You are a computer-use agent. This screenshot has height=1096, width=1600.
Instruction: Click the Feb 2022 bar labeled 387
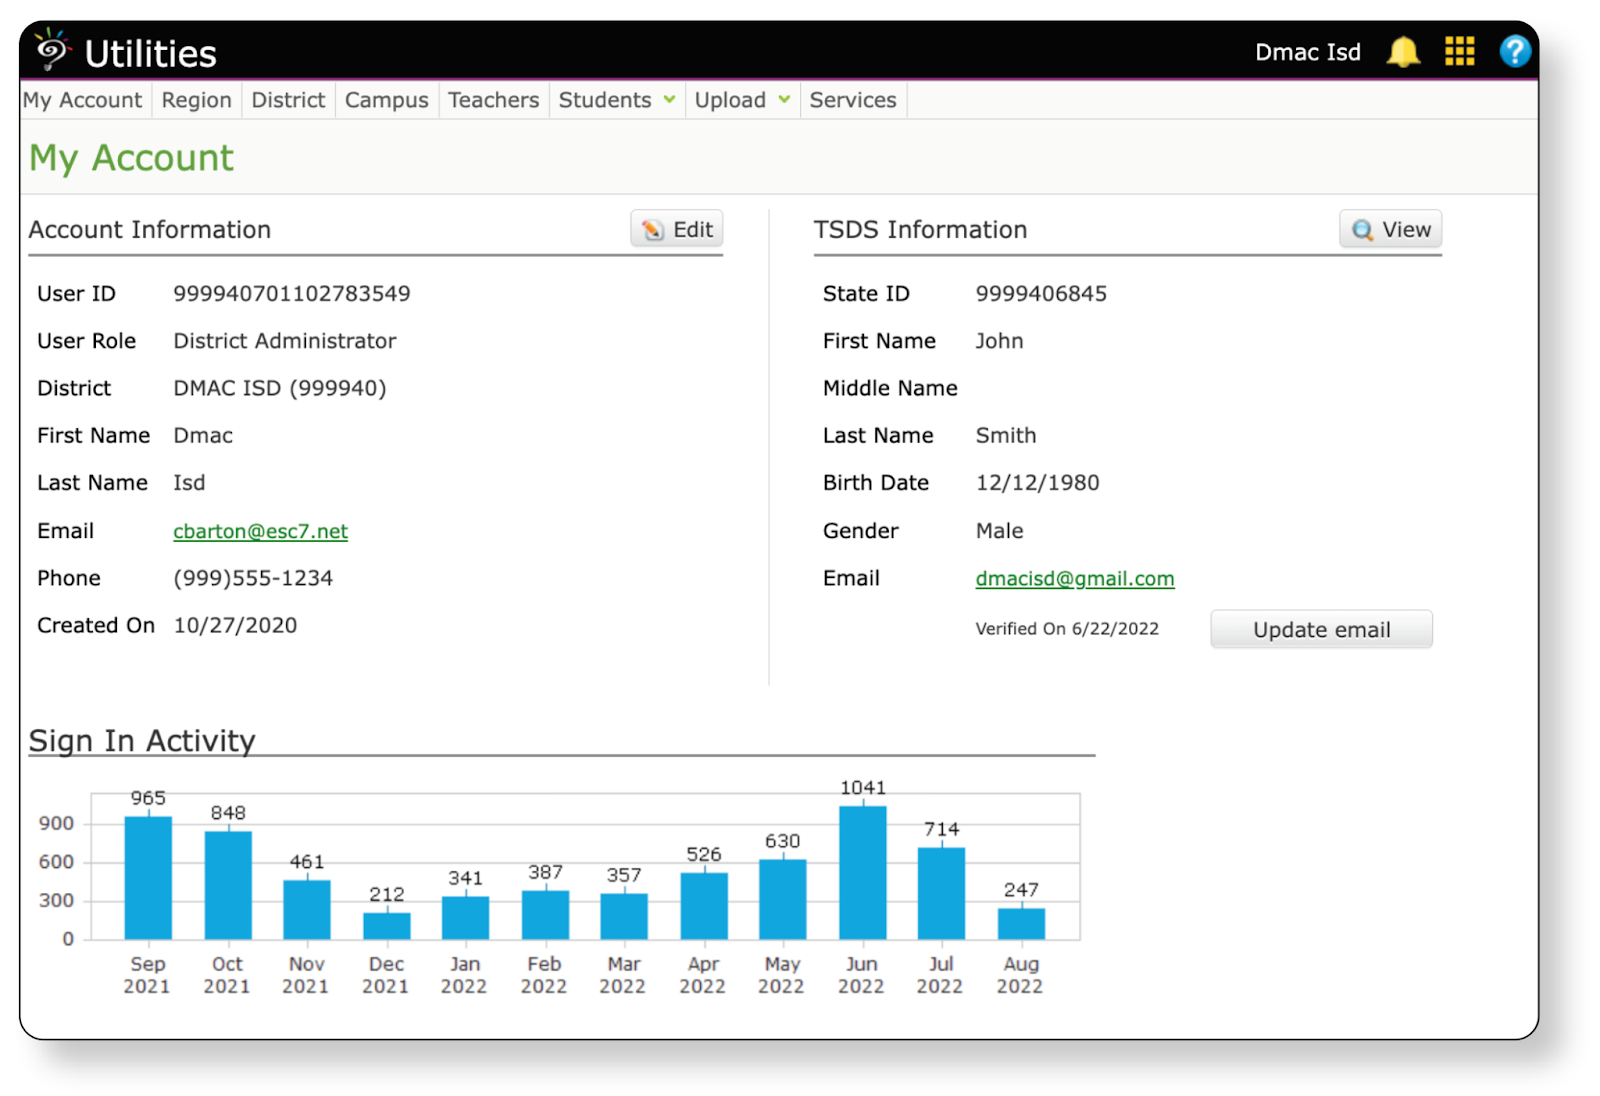(545, 915)
